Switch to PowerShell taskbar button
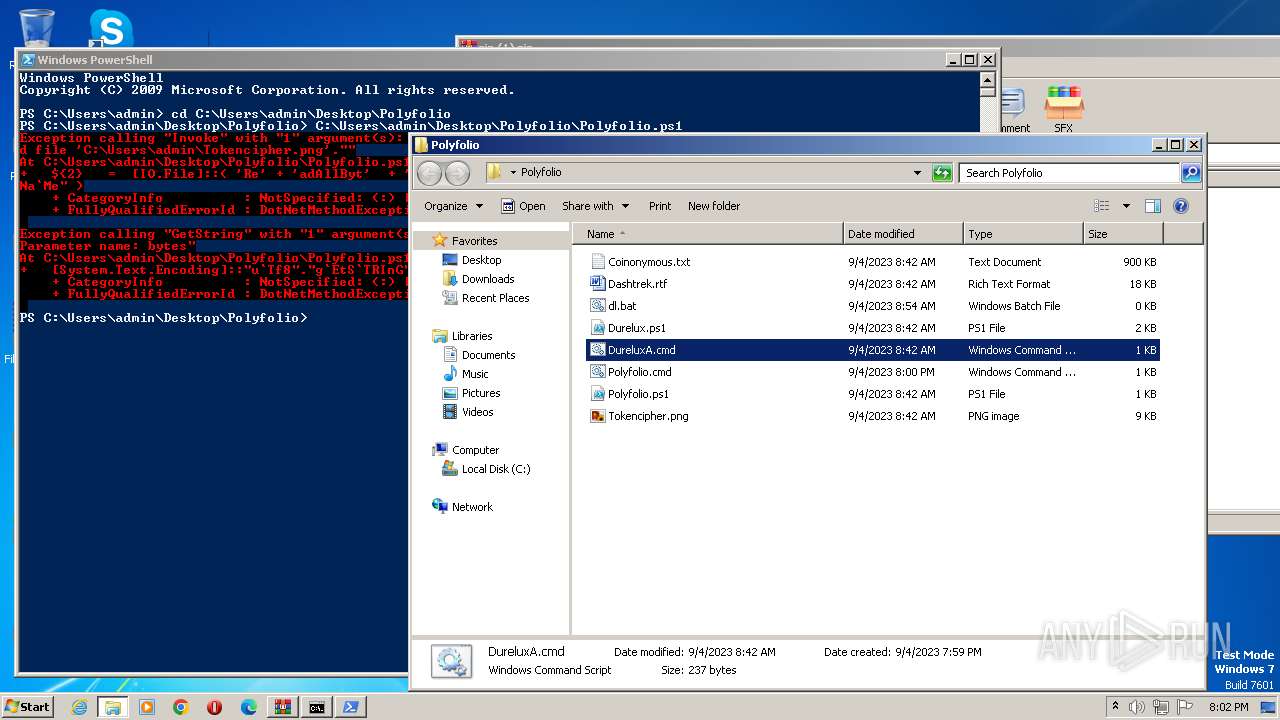 click(x=351, y=707)
